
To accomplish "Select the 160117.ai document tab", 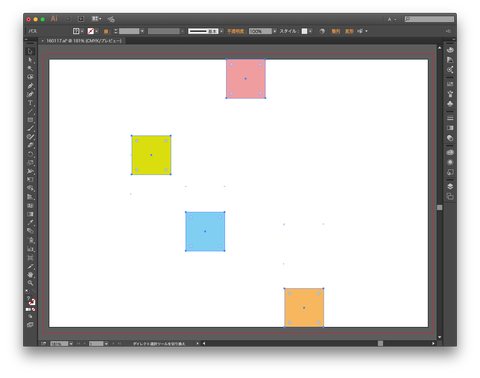I will (x=84, y=41).
